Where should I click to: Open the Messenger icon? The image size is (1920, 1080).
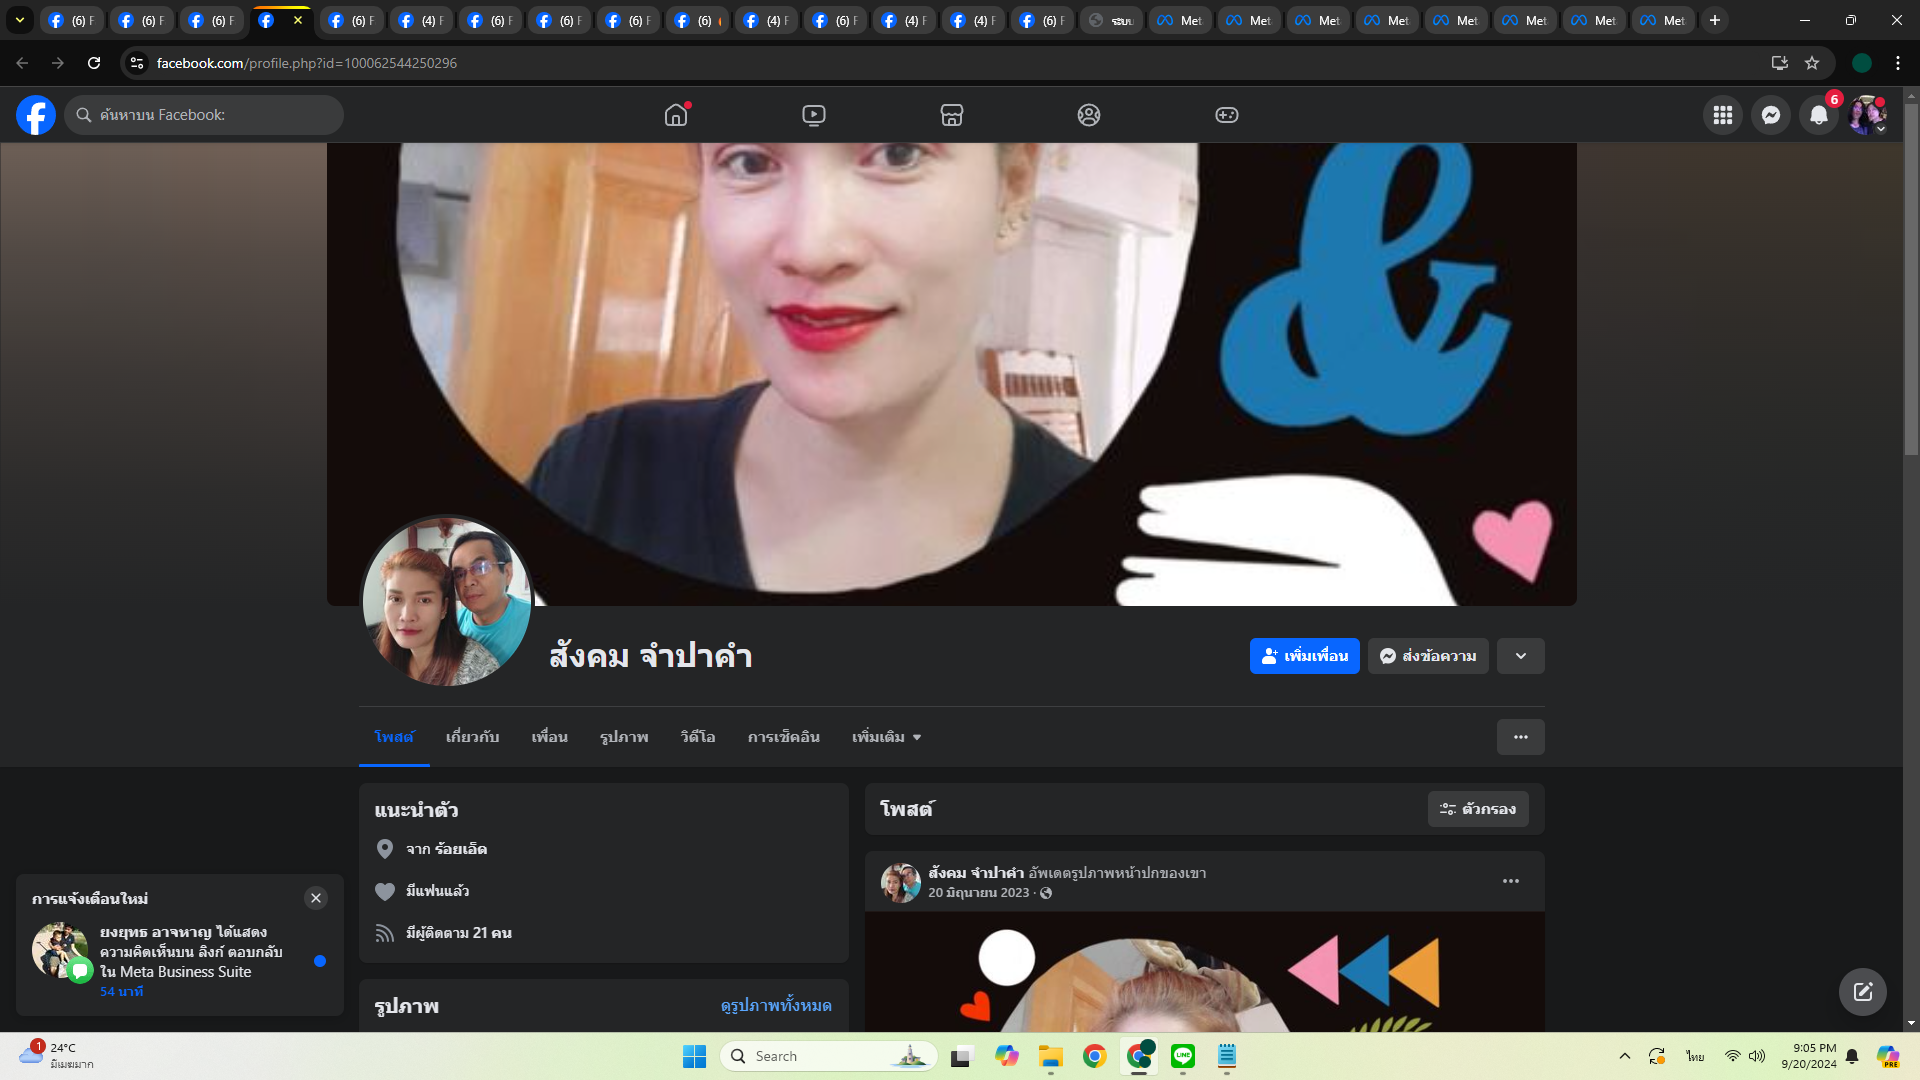pos(1770,115)
